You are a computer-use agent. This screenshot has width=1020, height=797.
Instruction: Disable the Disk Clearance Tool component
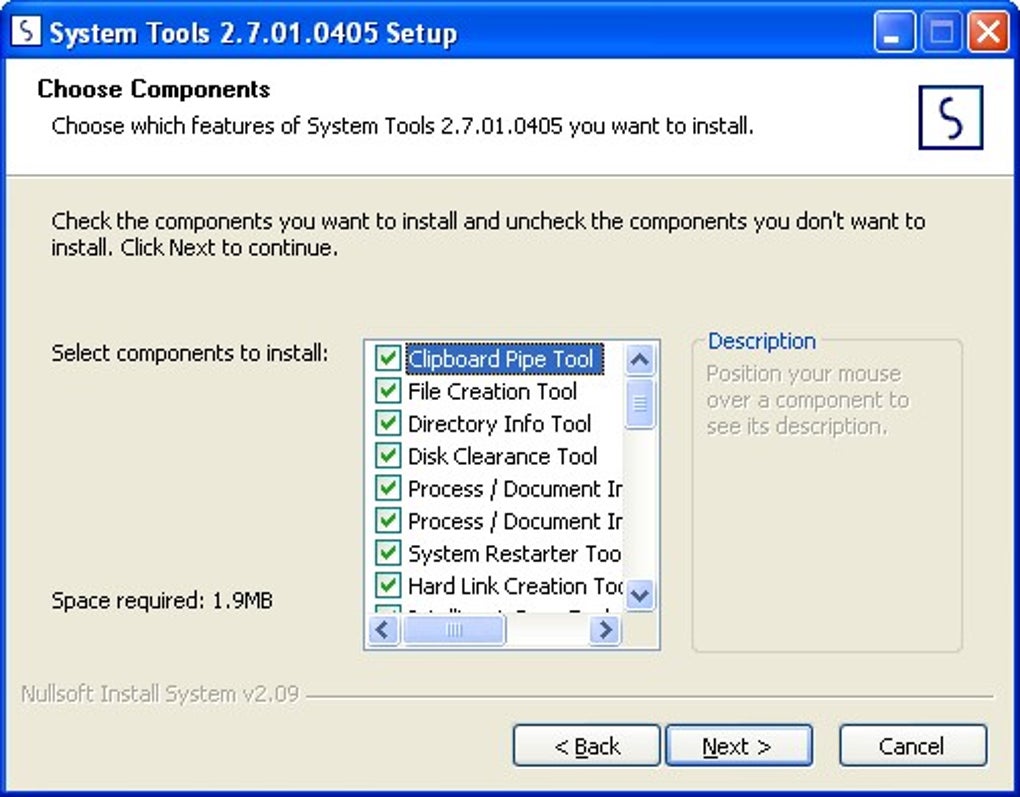coord(387,456)
